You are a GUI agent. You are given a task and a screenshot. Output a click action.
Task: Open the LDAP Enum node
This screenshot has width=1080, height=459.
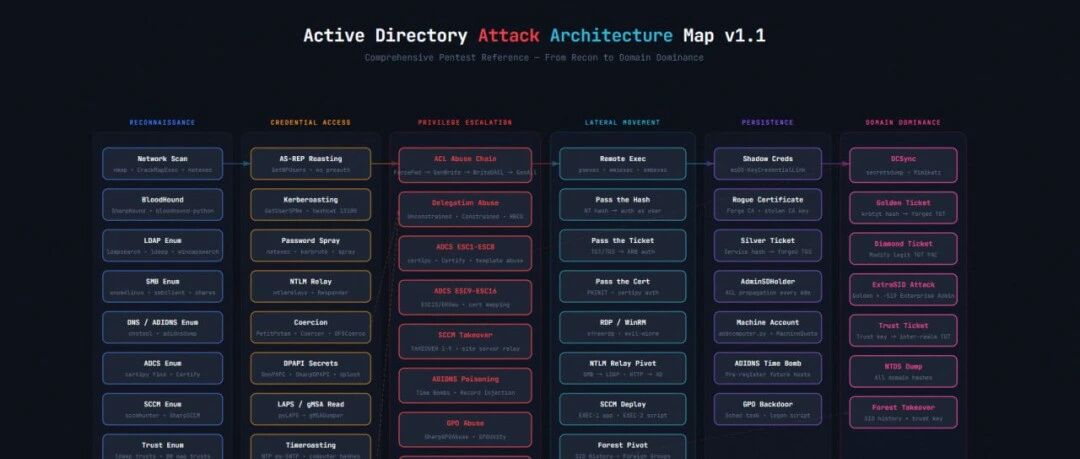click(x=163, y=246)
